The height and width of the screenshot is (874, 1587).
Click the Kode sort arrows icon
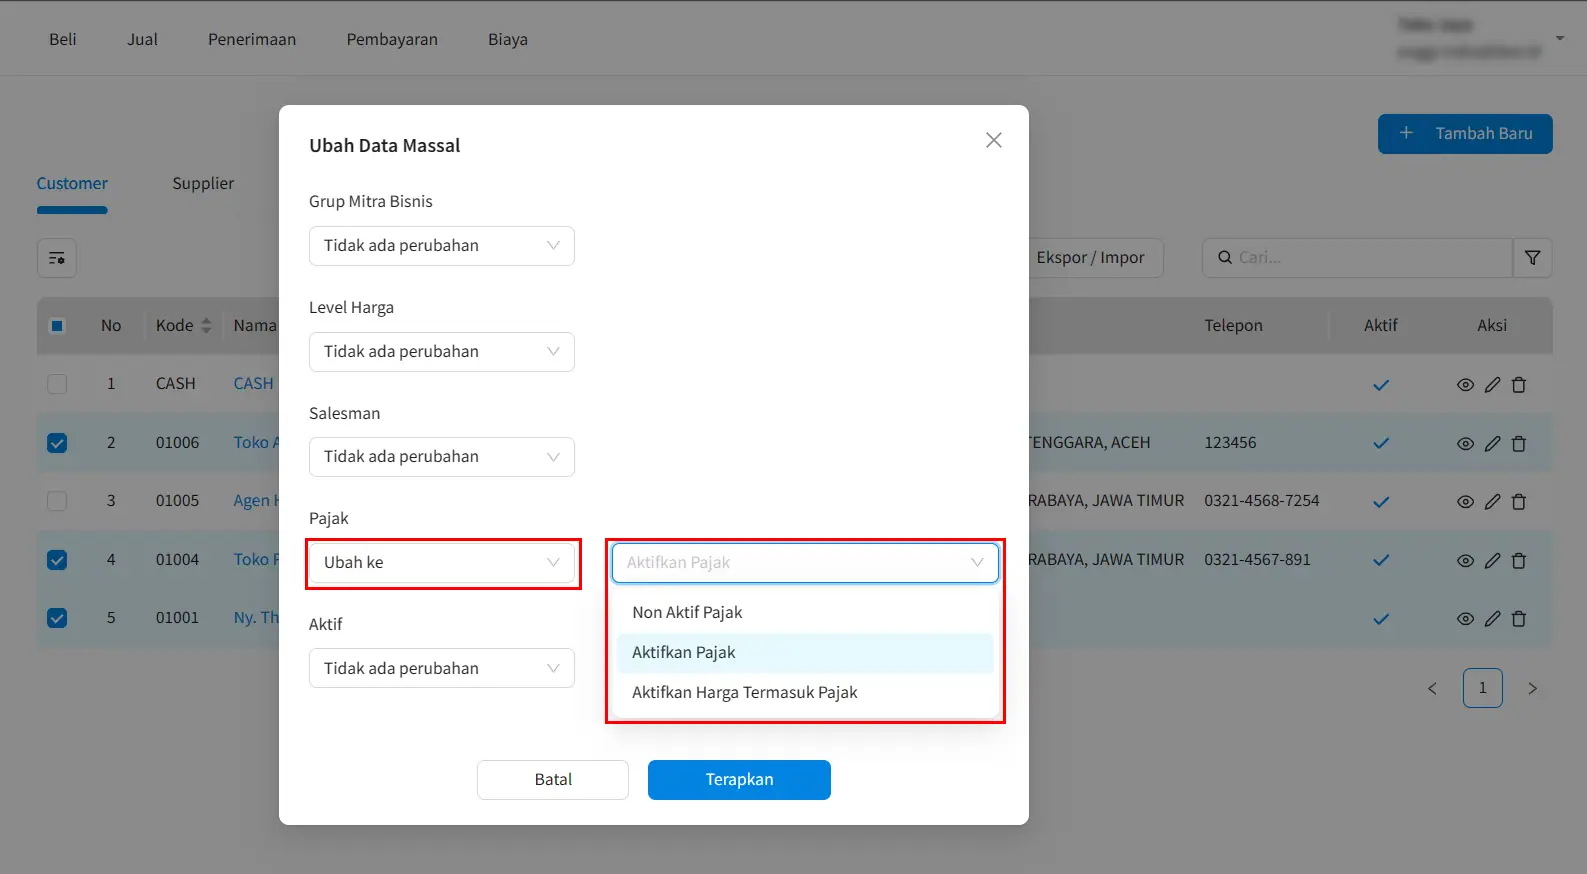[206, 326]
